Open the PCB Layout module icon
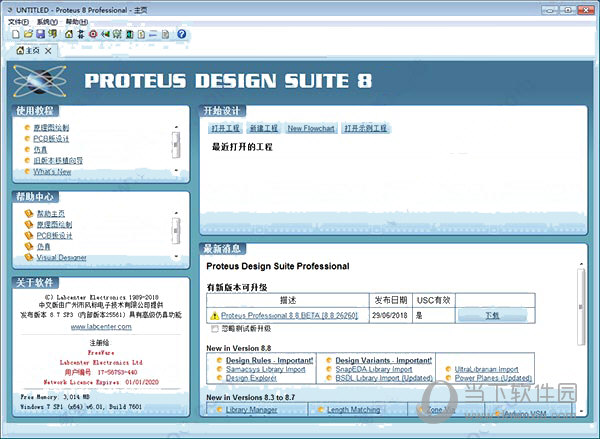Image resolution: width=600 pixels, height=439 pixels. (x=93, y=34)
